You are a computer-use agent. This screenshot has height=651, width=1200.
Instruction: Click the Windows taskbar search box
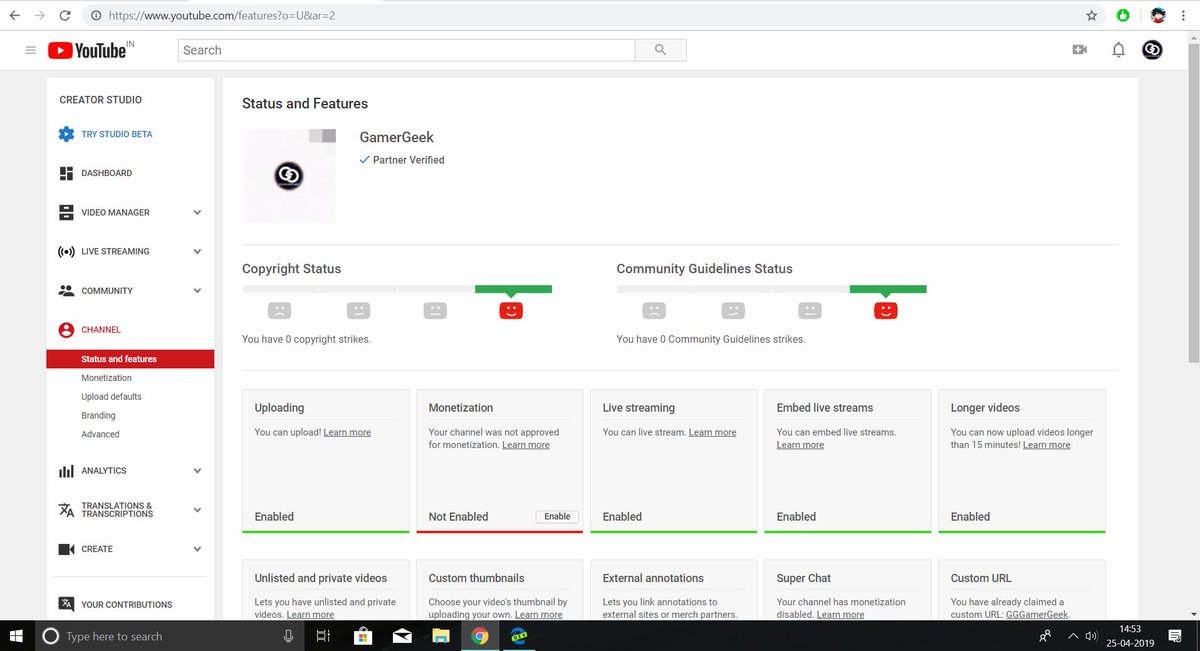click(170, 636)
